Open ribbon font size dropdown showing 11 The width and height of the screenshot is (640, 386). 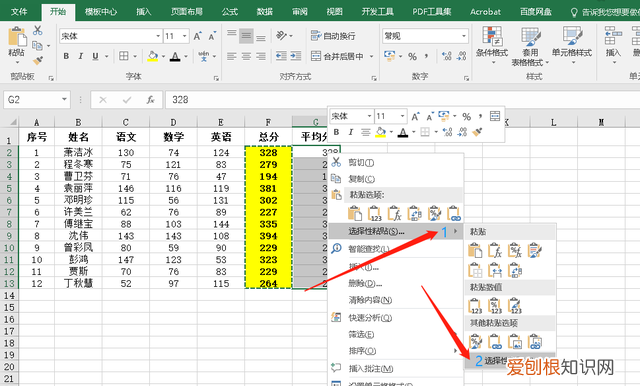[184, 36]
